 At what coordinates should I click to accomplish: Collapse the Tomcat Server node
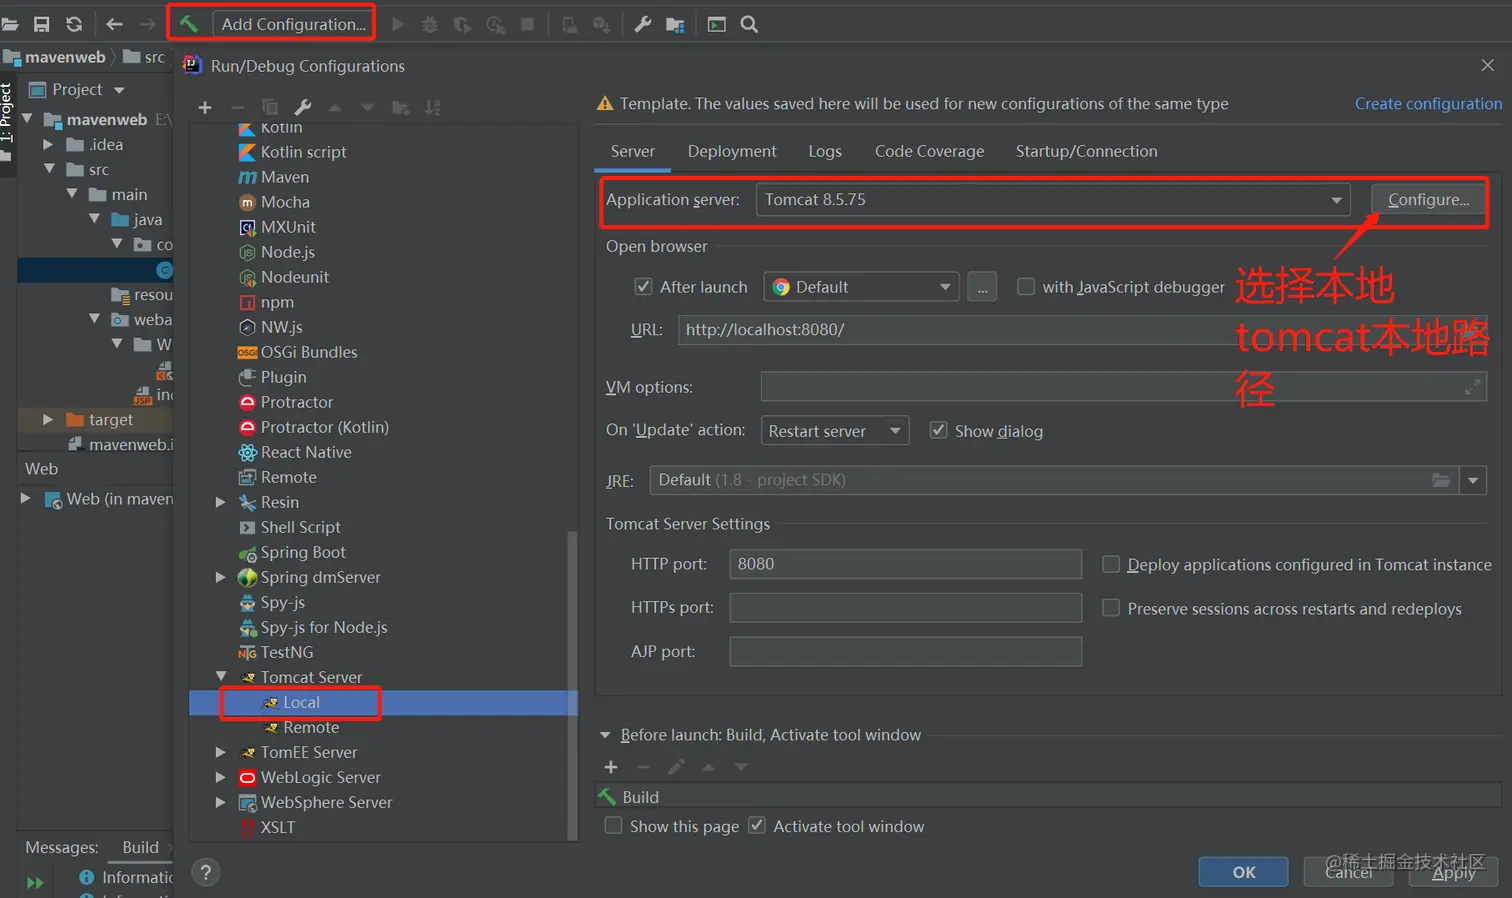pyautogui.click(x=221, y=677)
